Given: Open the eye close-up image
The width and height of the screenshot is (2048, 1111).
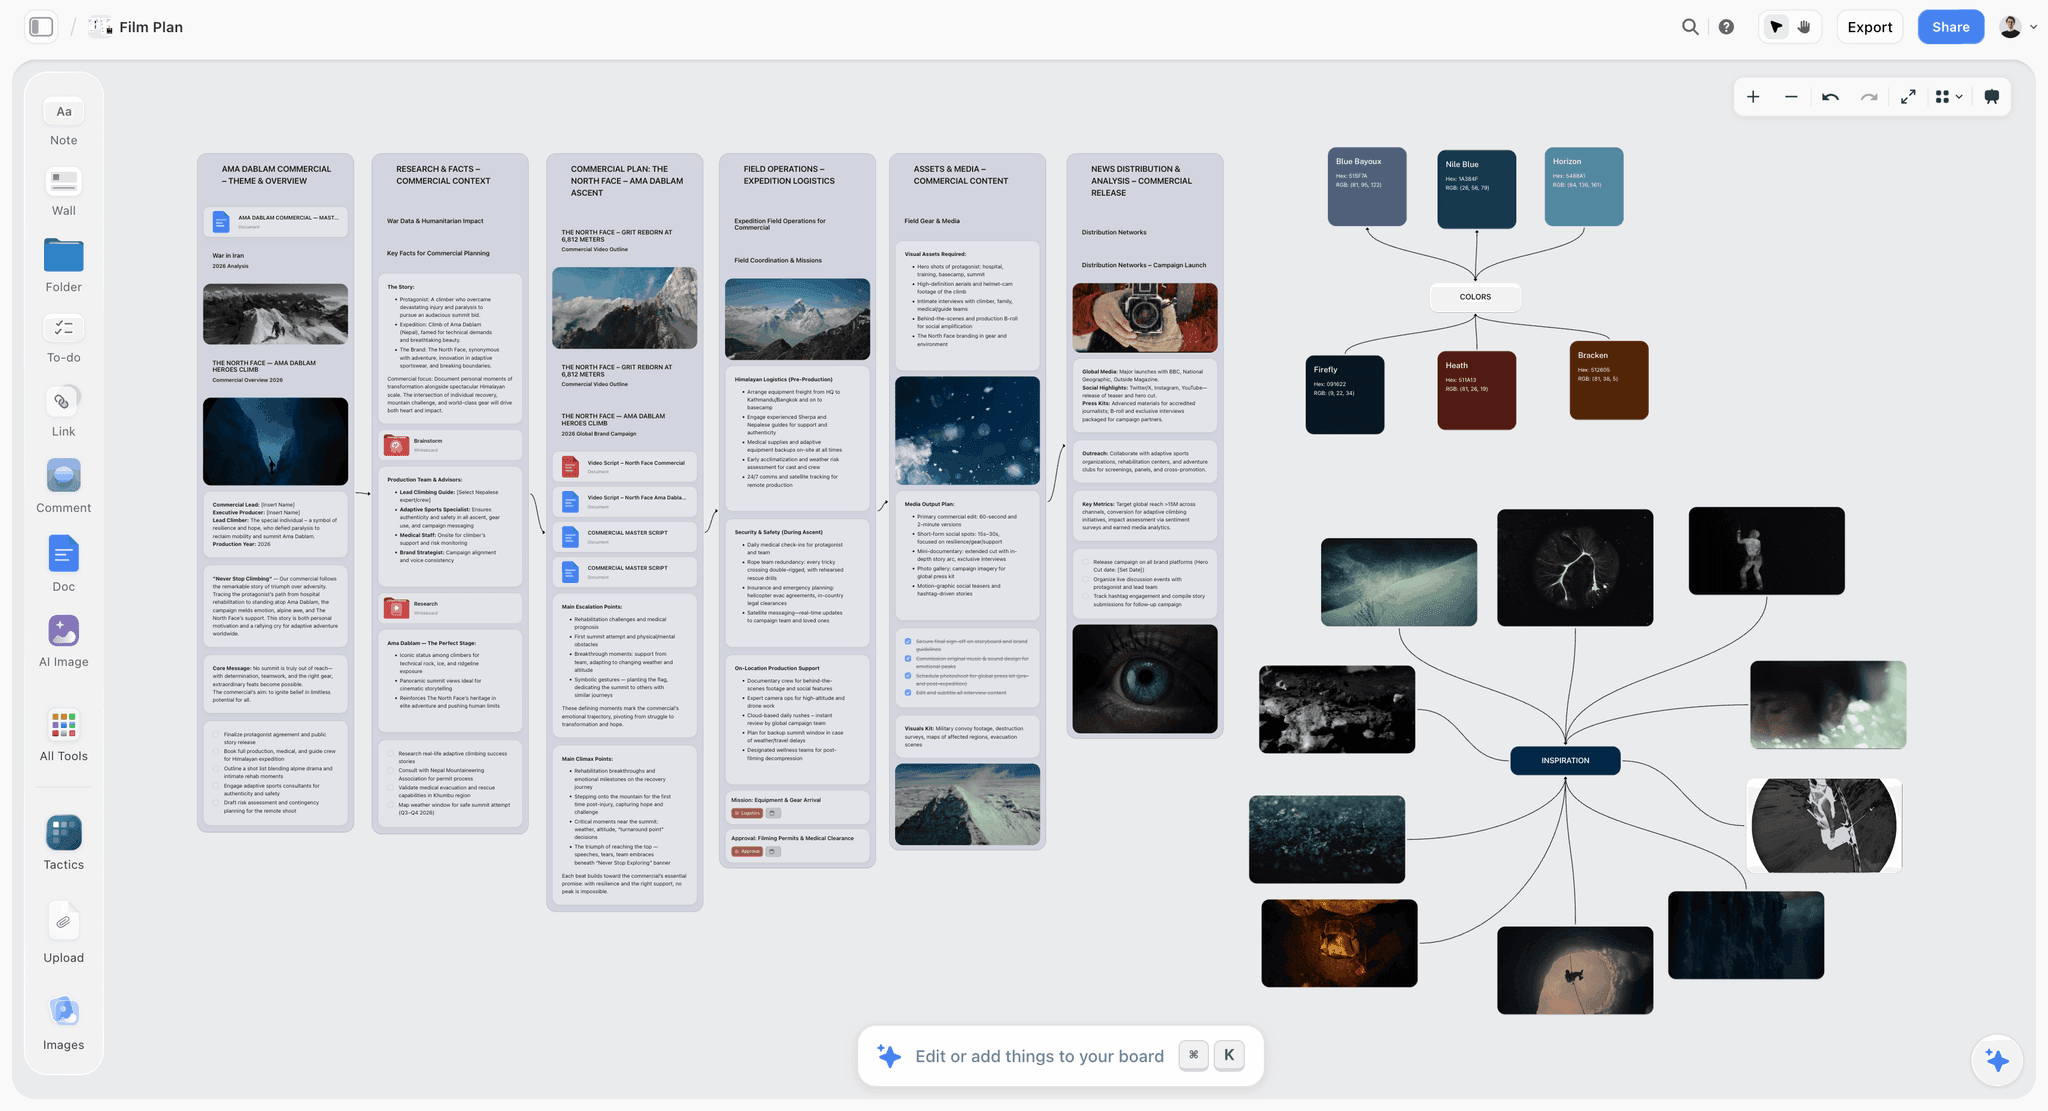Looking at the screenshot, I should coord(1145,679).
